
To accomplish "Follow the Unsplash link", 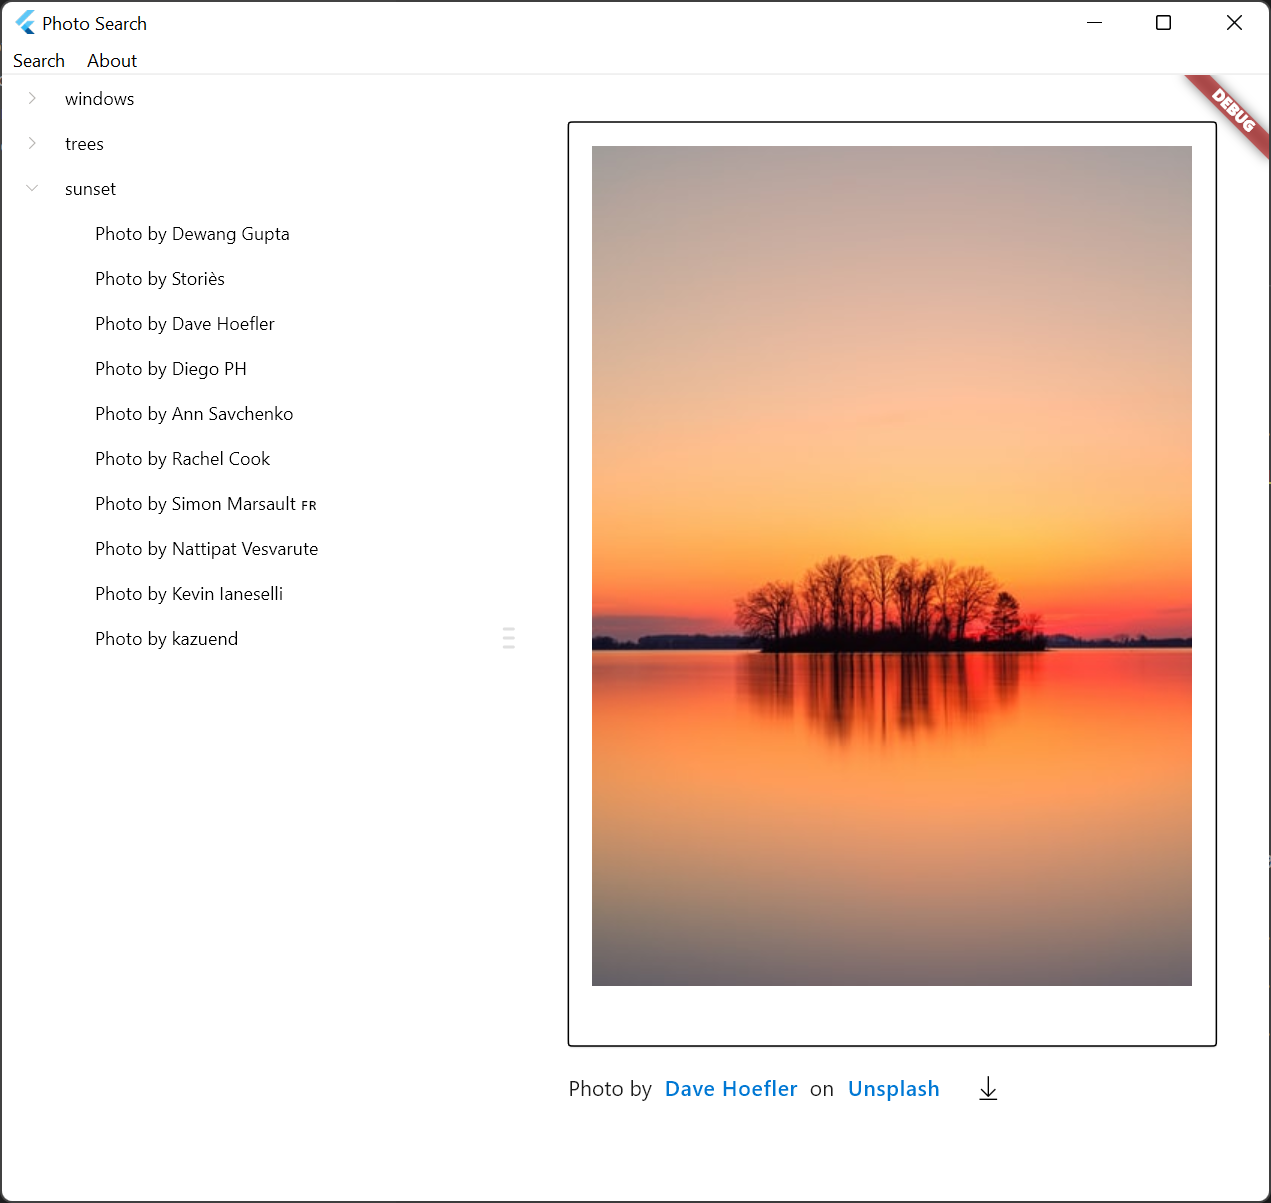I will click(894, 1089).
